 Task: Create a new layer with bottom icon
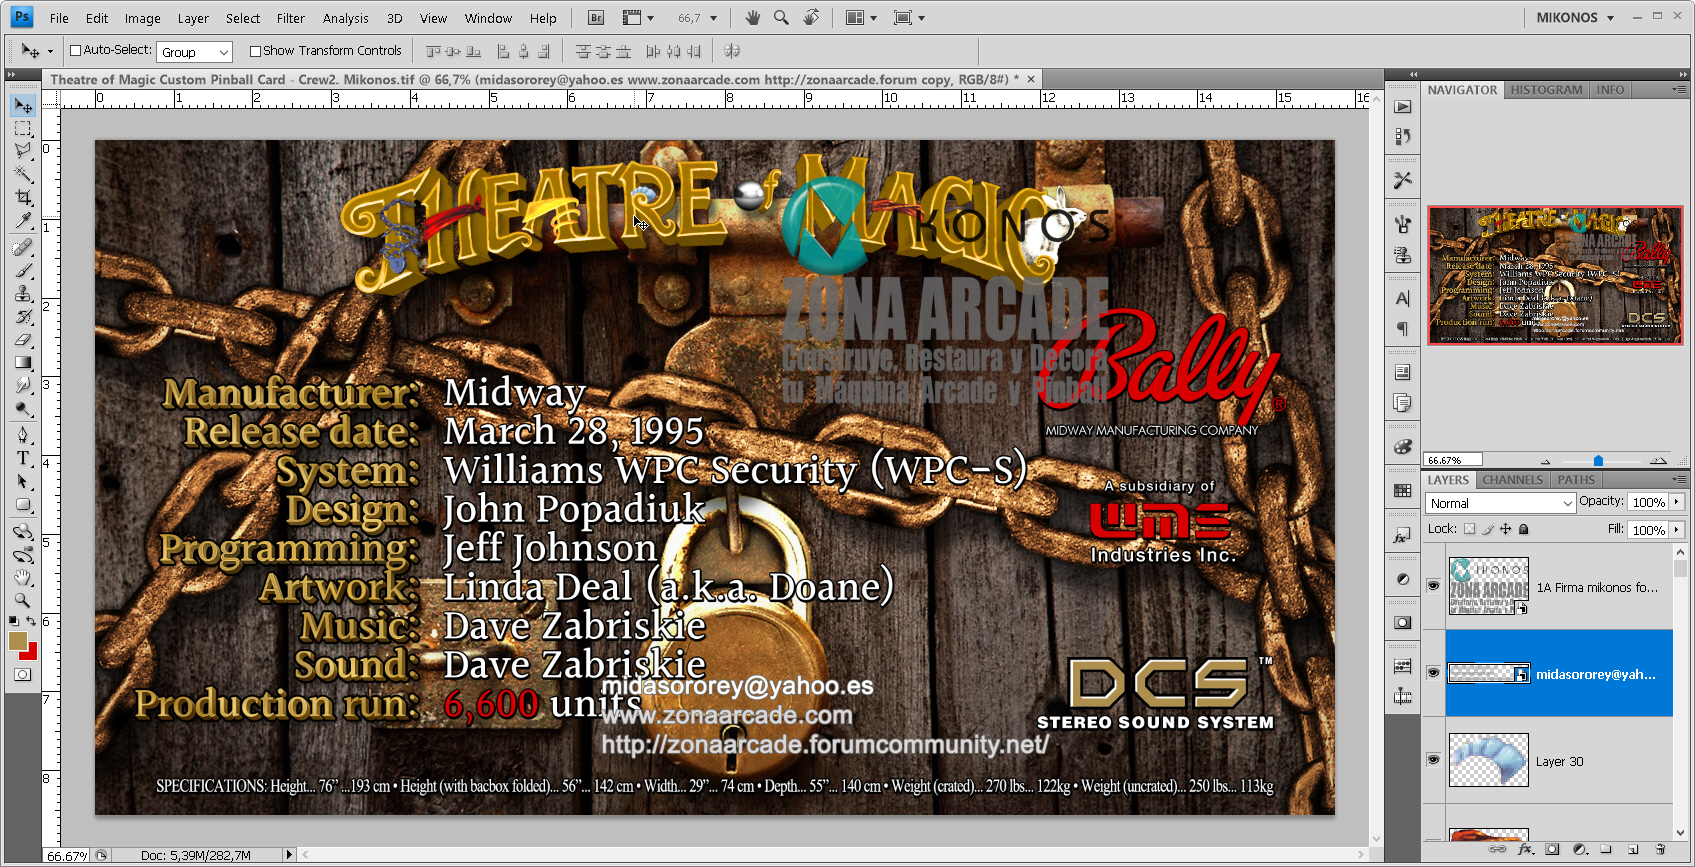coord(1633,849)
